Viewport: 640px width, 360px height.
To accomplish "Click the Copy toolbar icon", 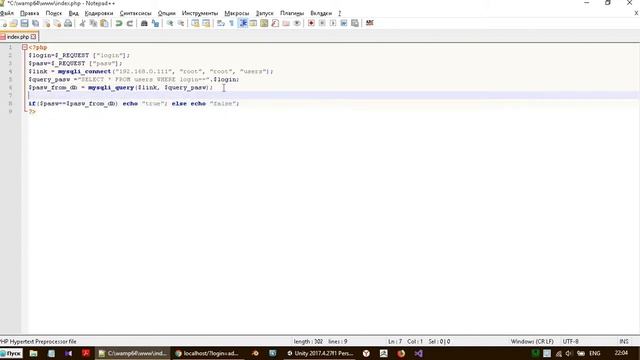I will (93, 23).
